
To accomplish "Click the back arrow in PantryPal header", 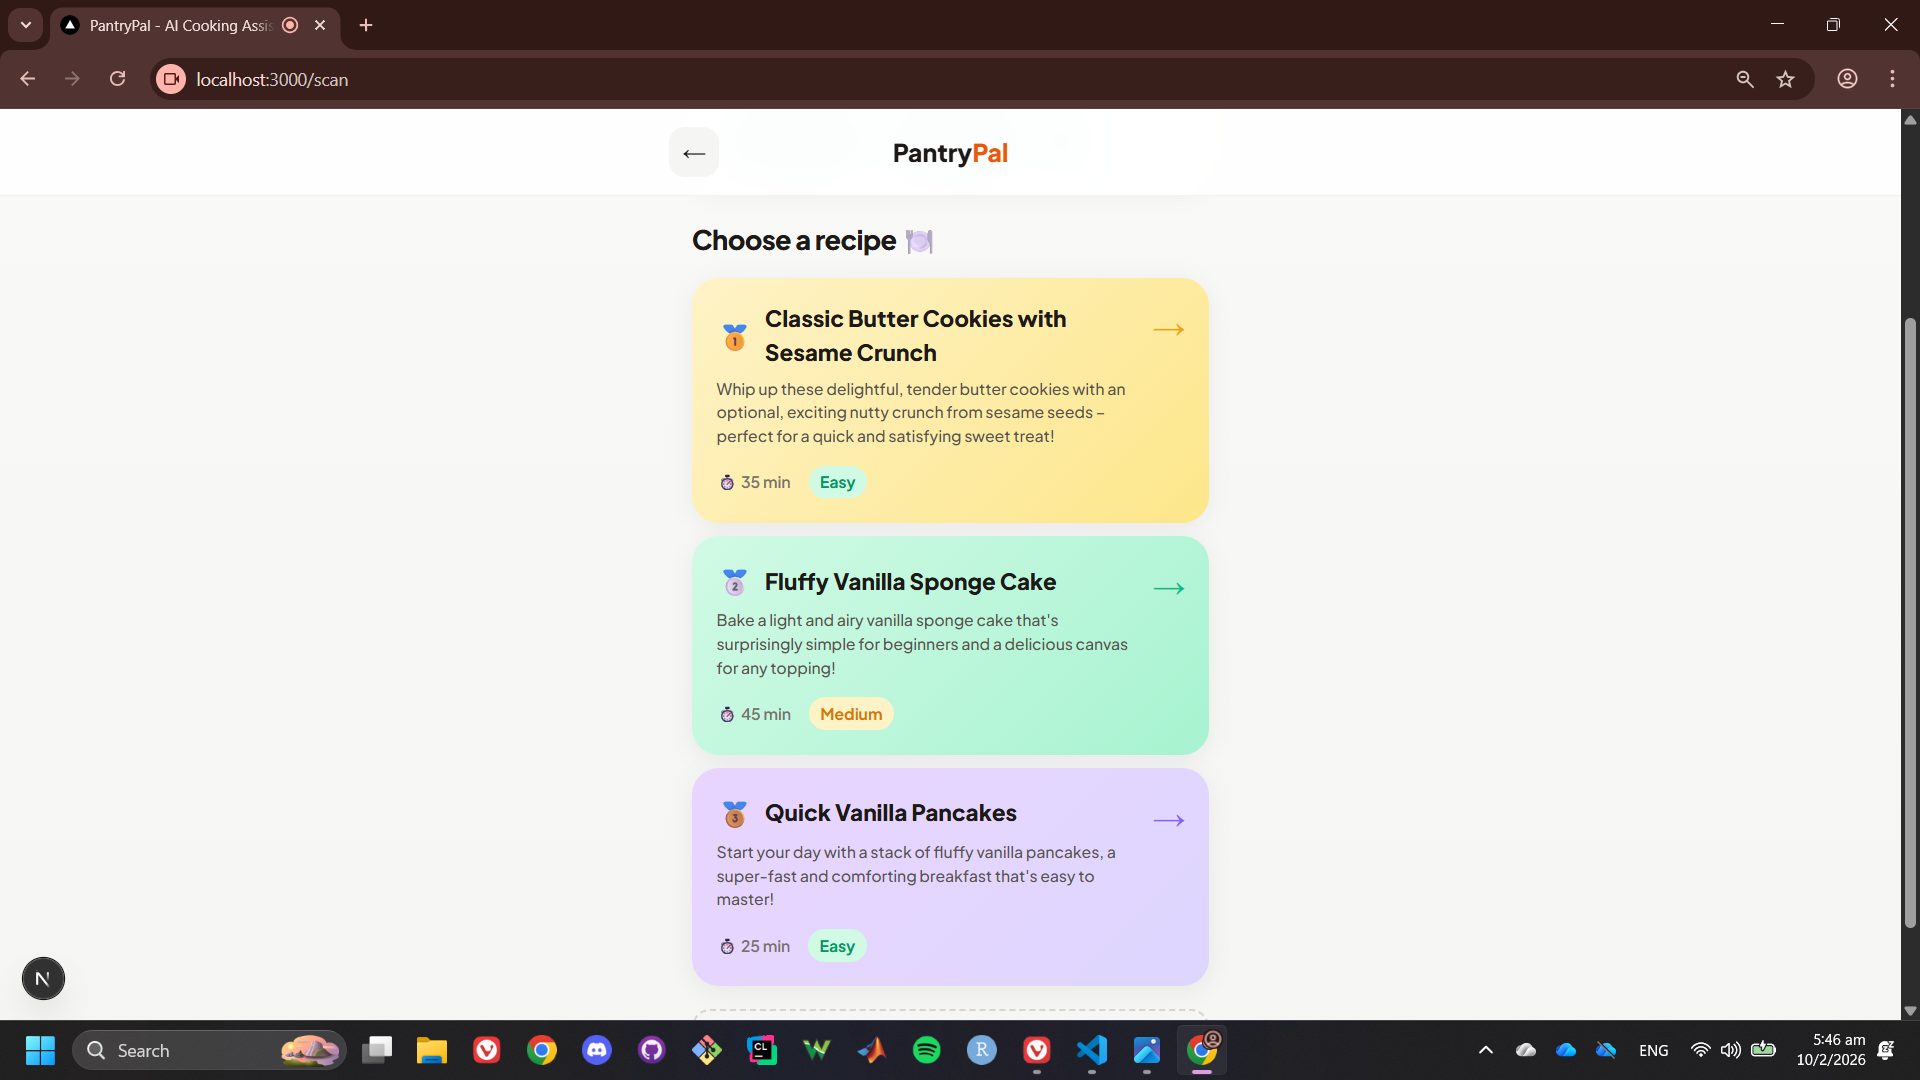I will pyautogui.click(x=694, y=153).
